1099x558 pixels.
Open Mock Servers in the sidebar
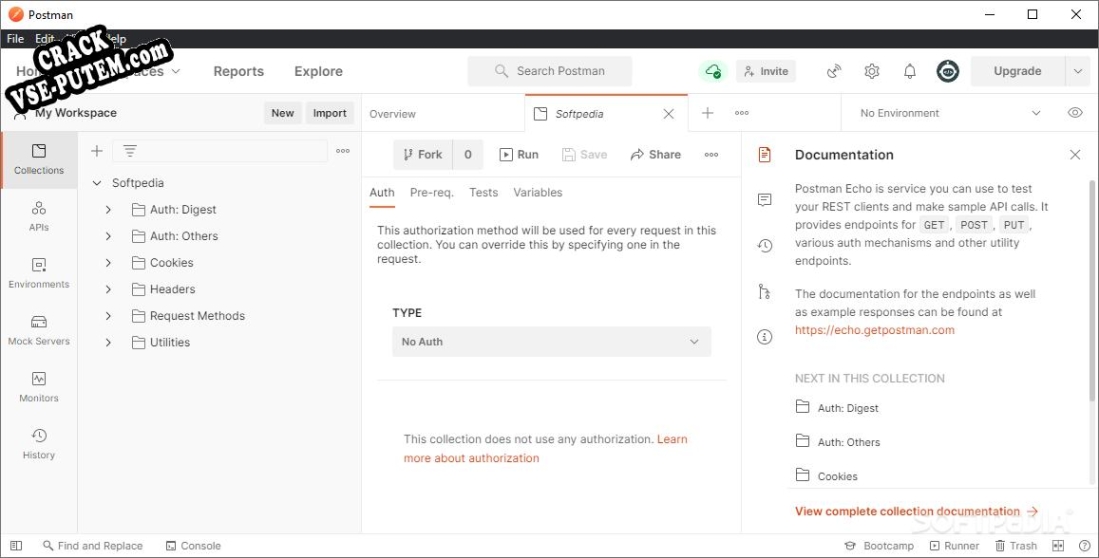pos(39,329)
